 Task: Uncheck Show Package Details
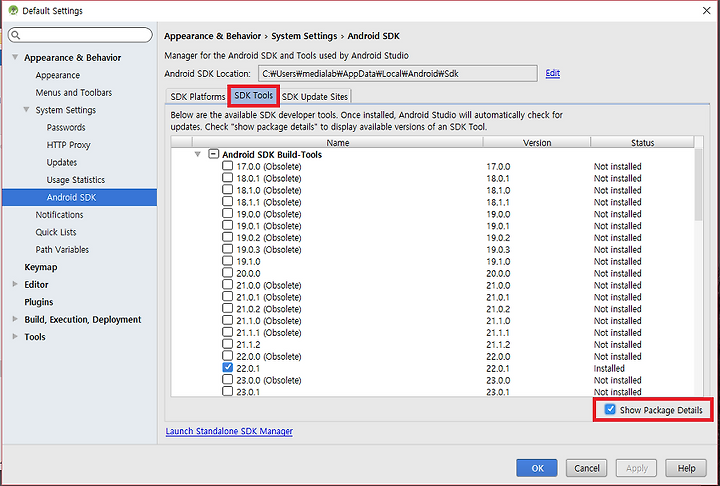pyautogui.click(x=610, y=409)
